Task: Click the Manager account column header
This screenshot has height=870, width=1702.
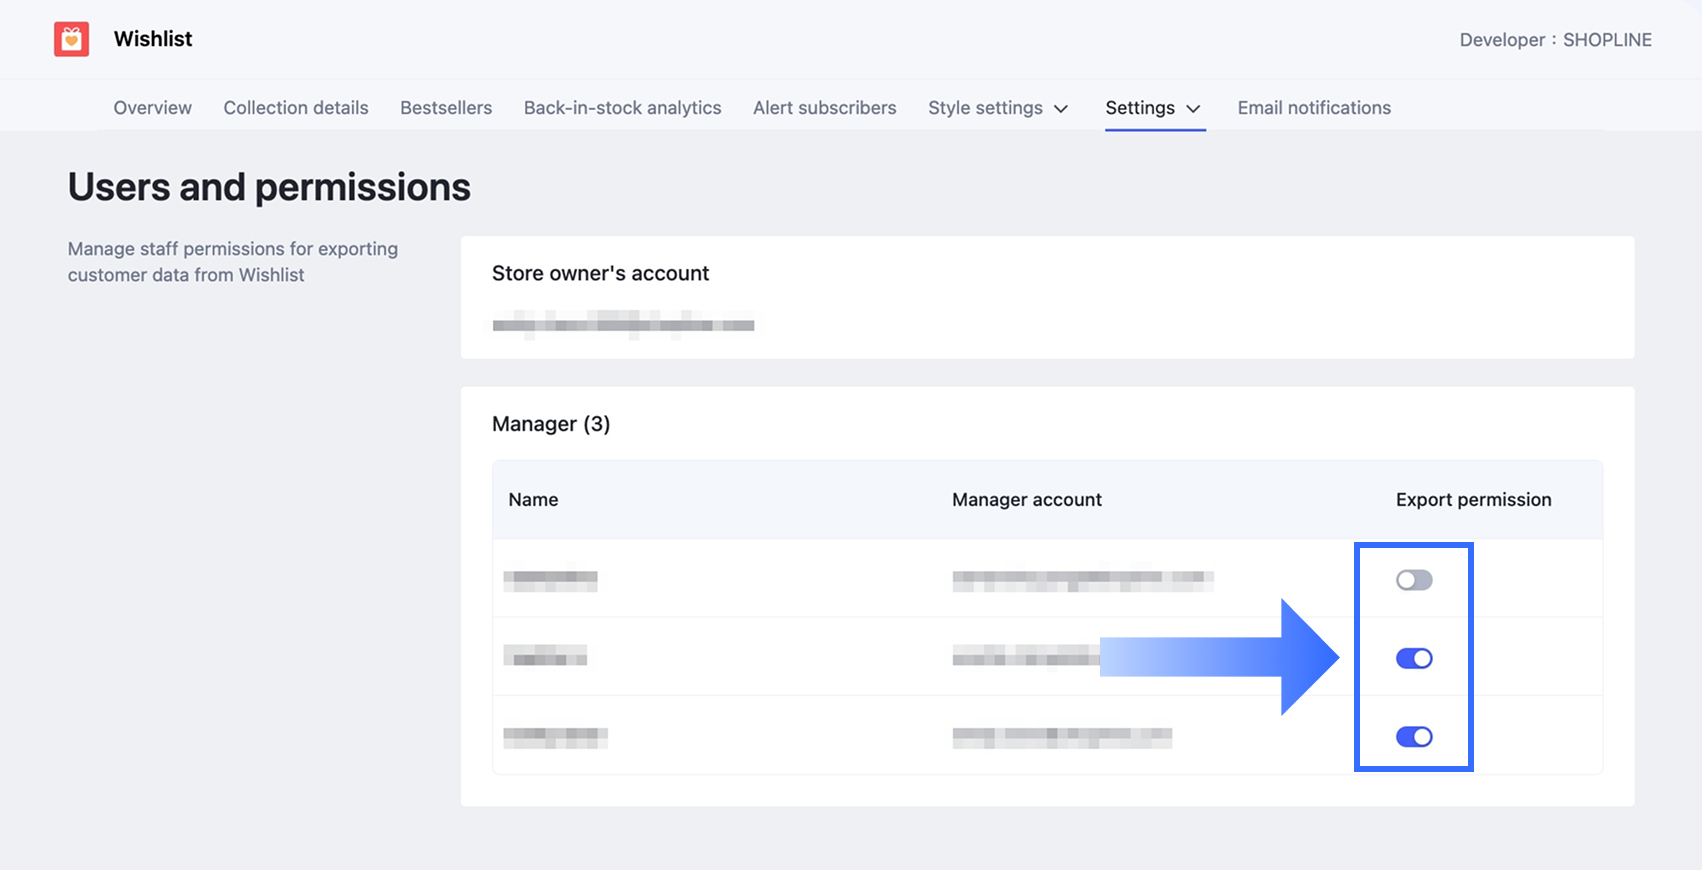Action: click(1027, 500)
